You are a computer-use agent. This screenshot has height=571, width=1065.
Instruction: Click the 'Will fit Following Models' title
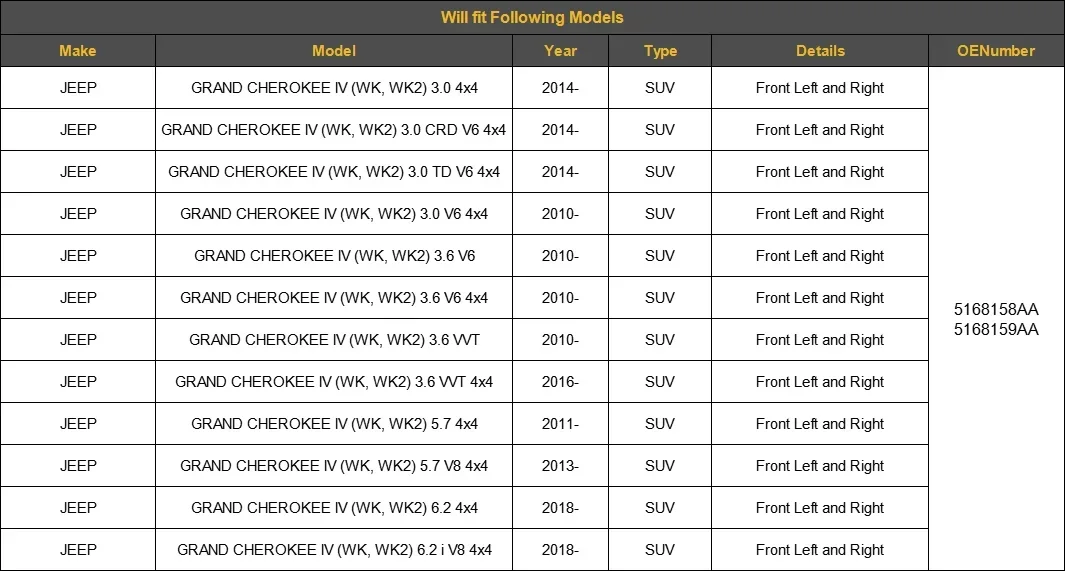click(x=532, y=17)
